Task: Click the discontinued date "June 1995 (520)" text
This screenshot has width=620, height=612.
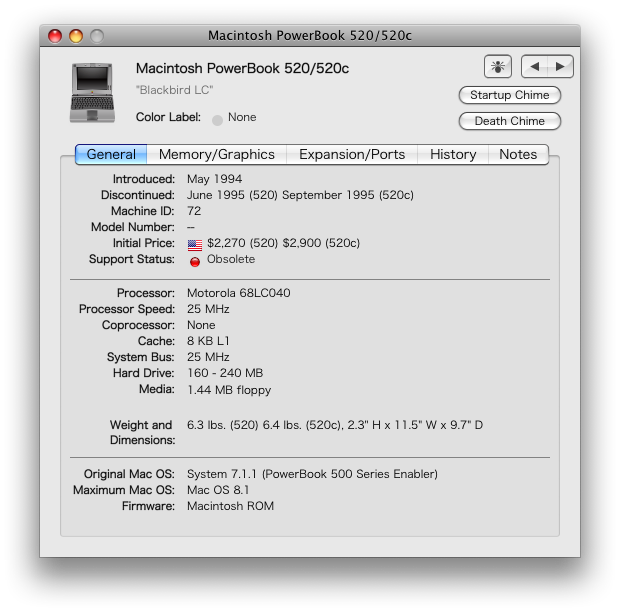Action: (232, 195)
